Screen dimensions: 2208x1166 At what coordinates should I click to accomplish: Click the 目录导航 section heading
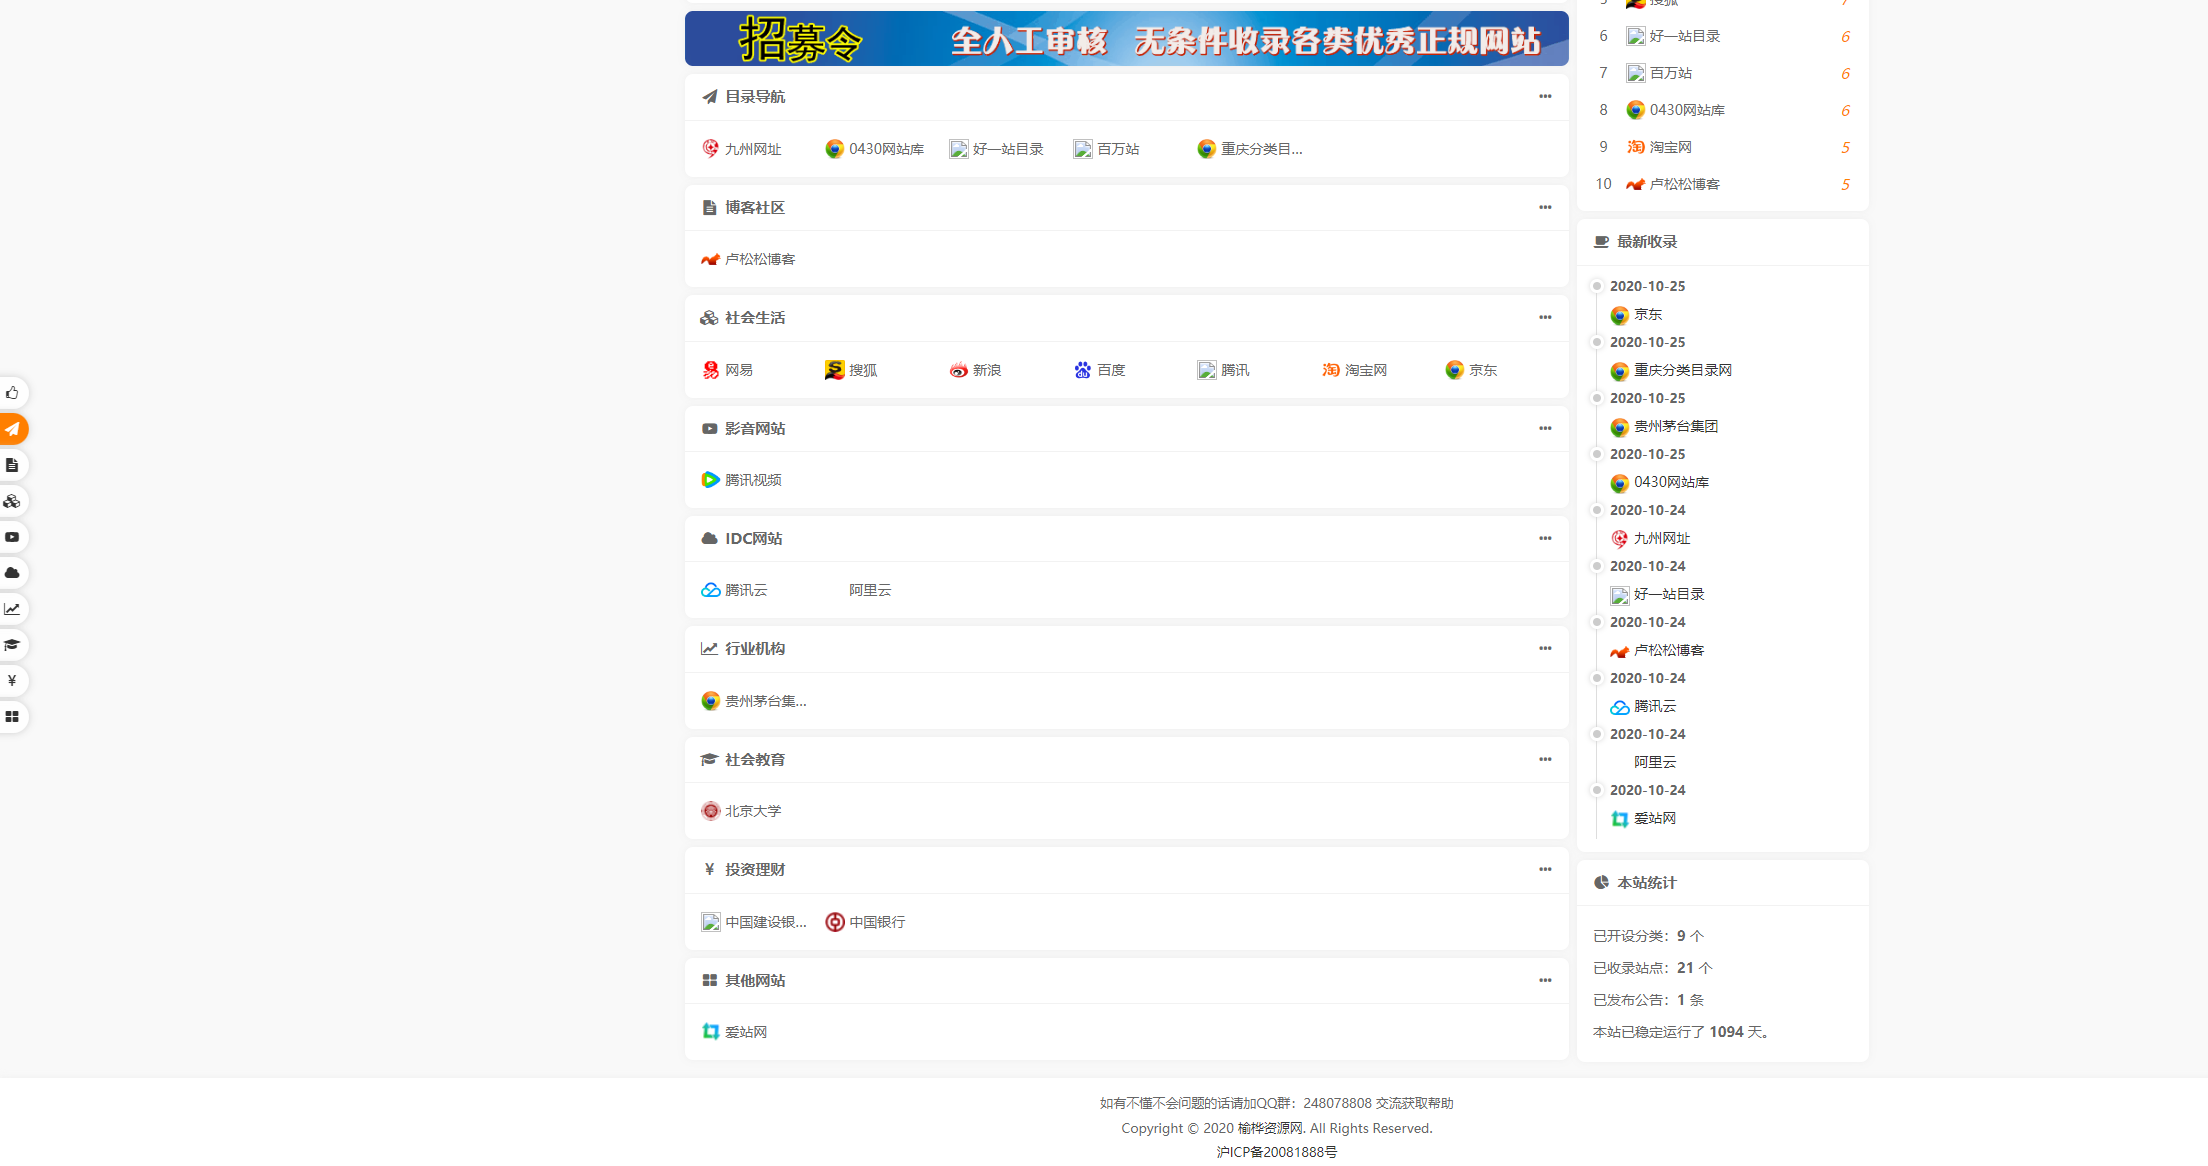pos(755,96)
